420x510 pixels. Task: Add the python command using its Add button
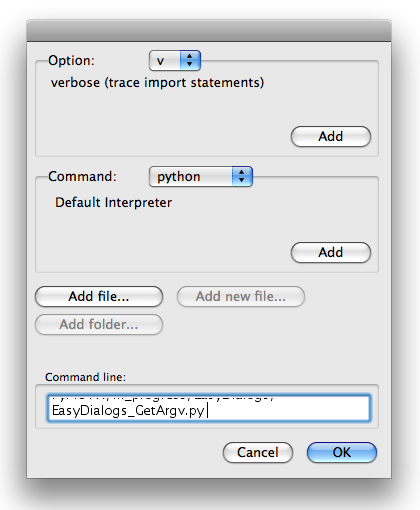click(331, 252)
